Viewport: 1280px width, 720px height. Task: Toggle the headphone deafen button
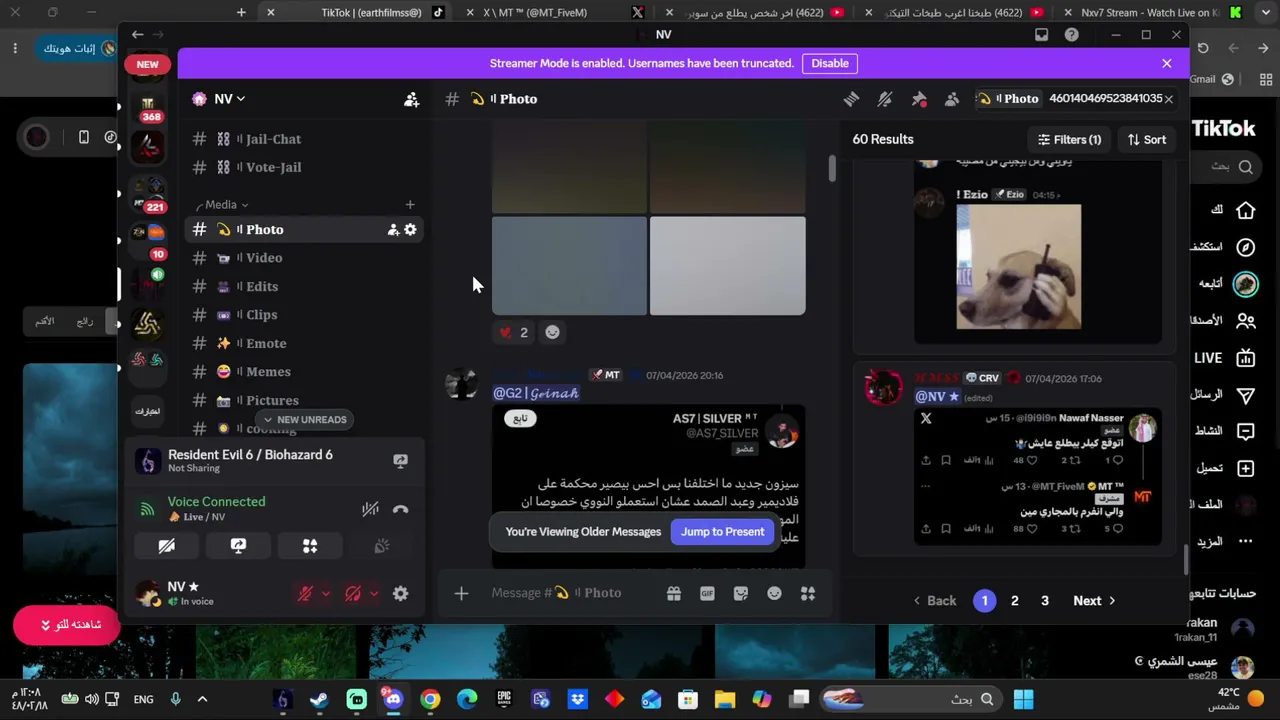pos(353,594)
